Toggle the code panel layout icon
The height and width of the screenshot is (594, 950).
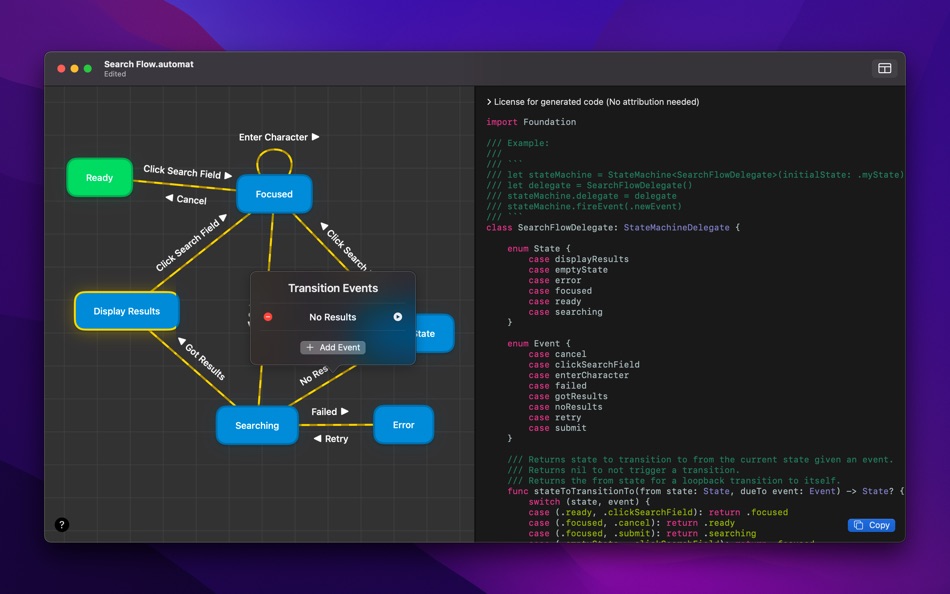point(885,68)
